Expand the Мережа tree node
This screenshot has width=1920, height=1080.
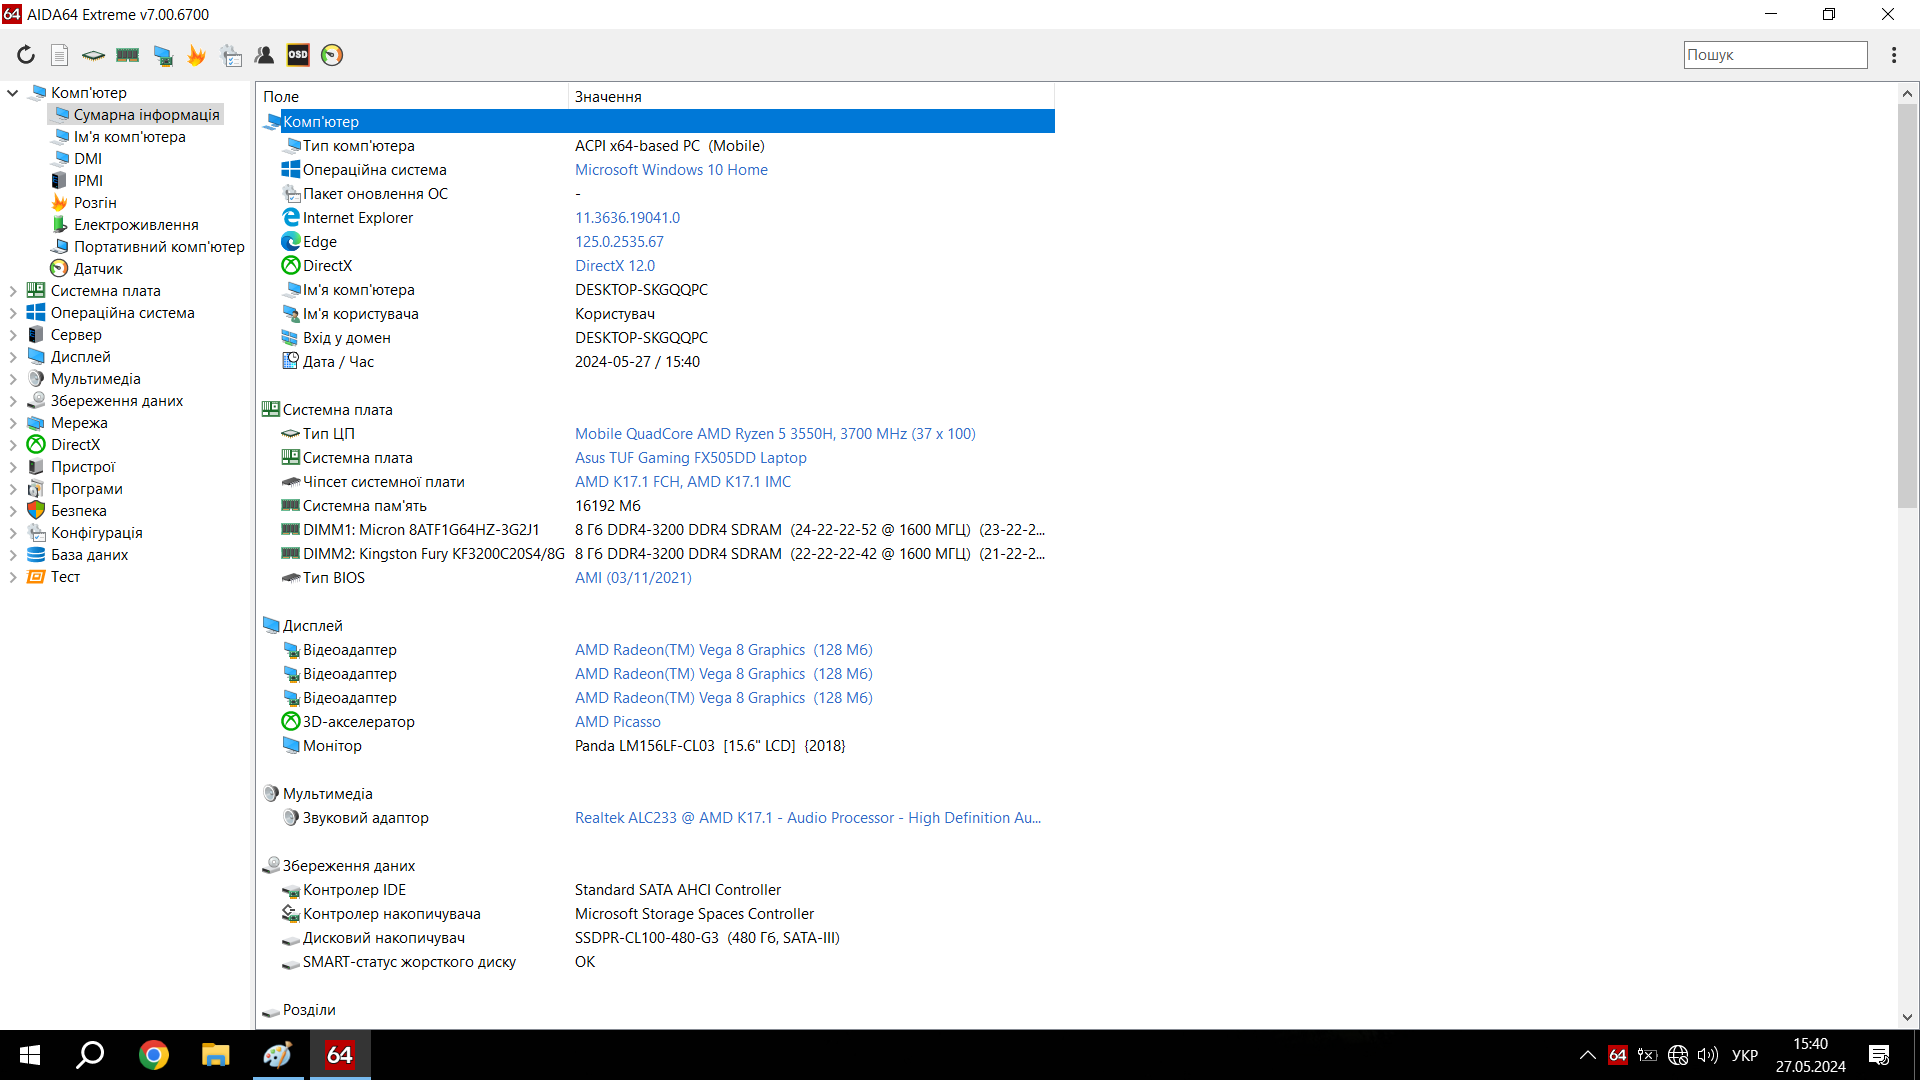pos(13,423)
